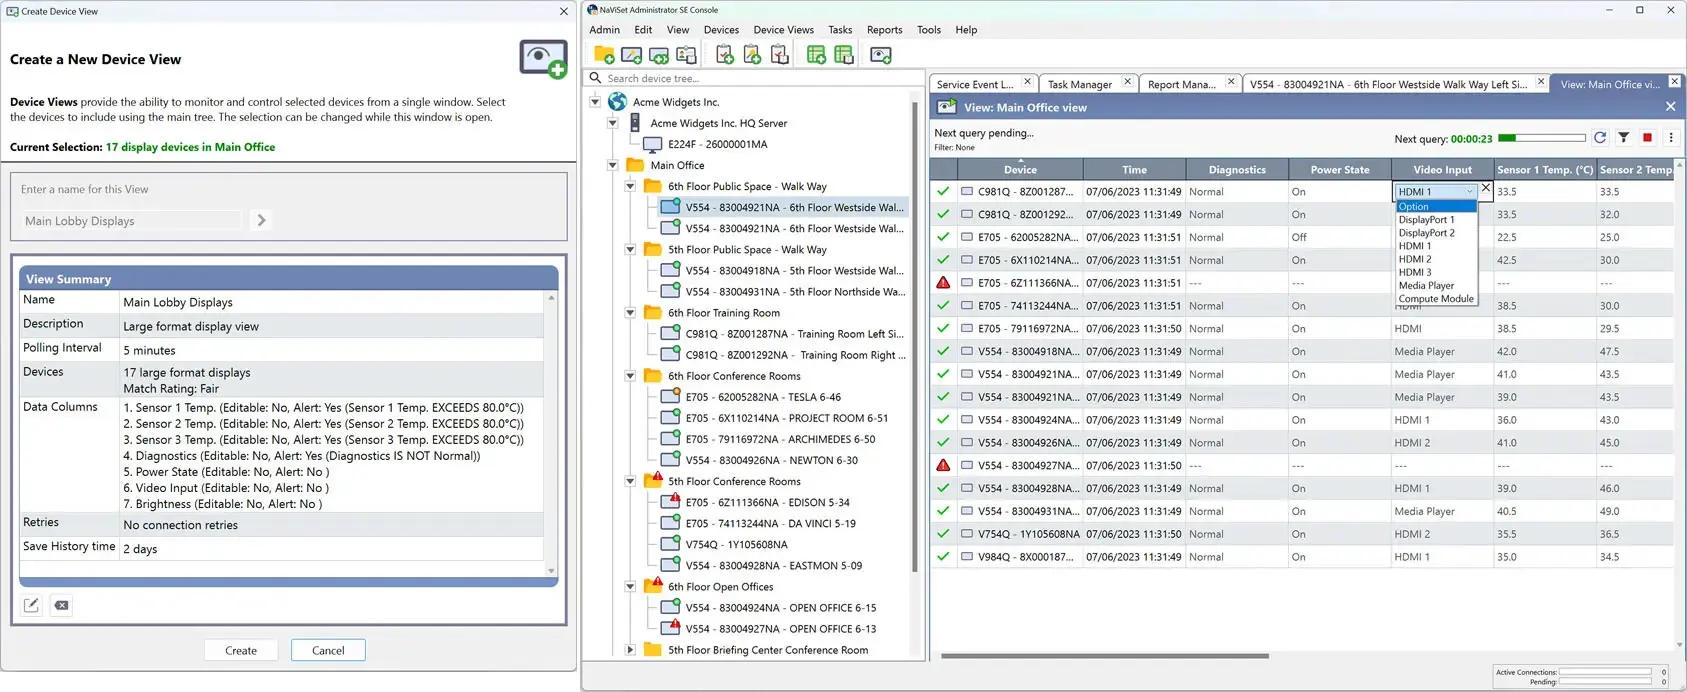Choose DisplayPort 2 from the video input list
This screenshot has width=1687, height=692.
[1426, 233]
